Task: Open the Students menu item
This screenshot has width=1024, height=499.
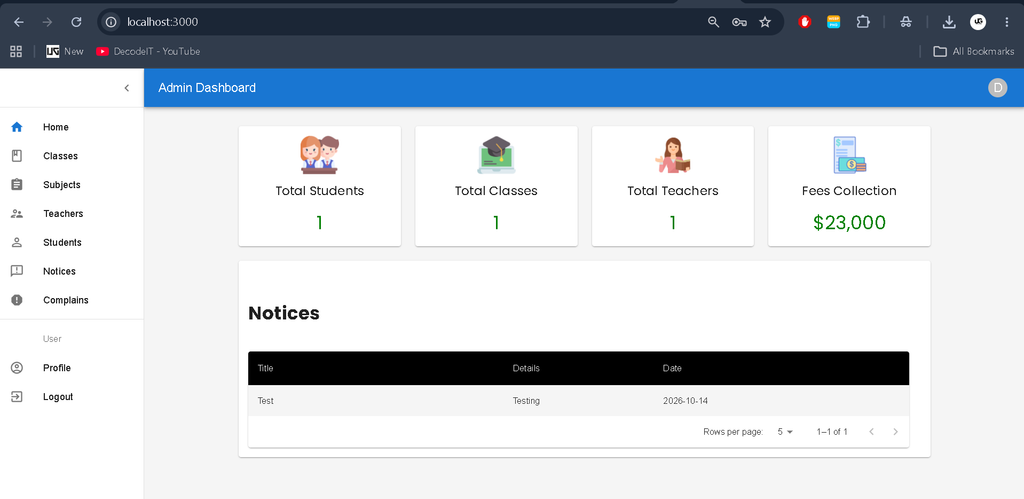Action: click(x=72, y=242)
